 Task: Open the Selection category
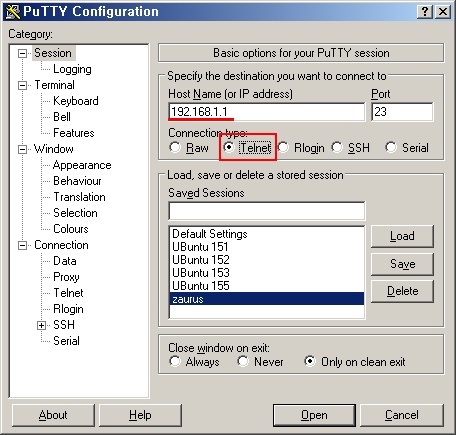75,213
